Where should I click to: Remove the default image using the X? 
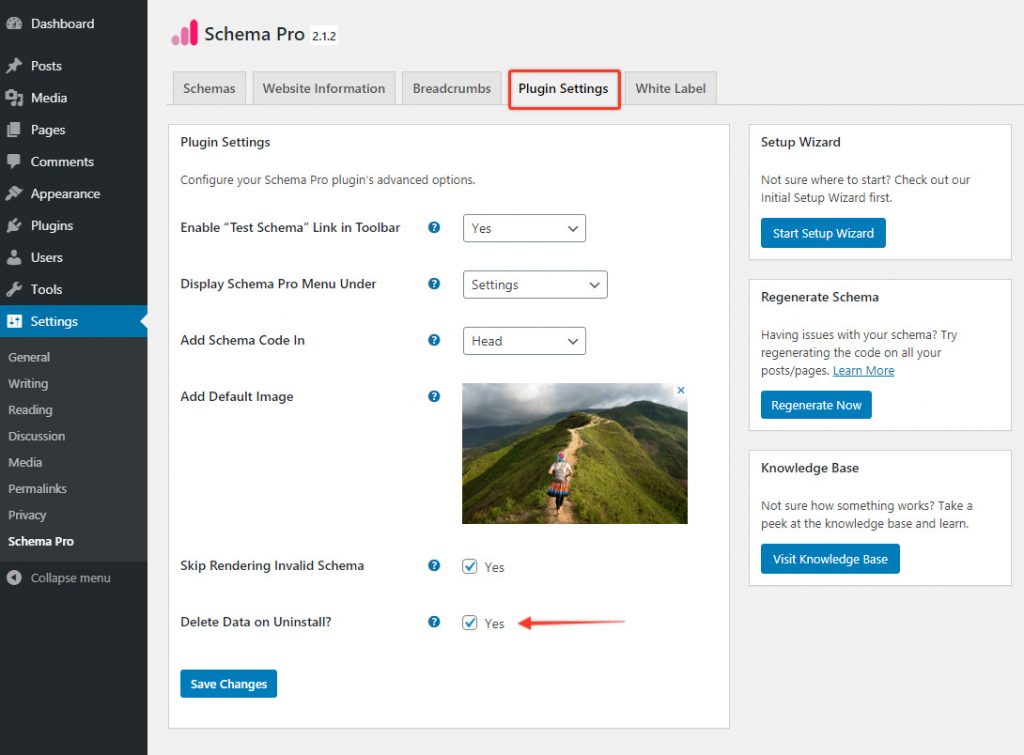tap(681, 390)
